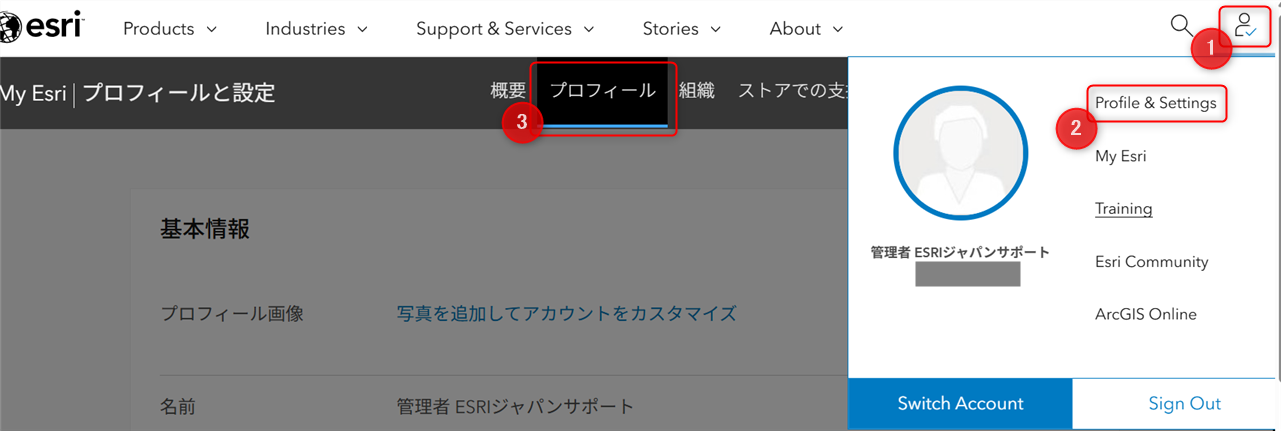Expand the Products dropdown menu
Screen dimensions: 1281x431
point(169,29)
